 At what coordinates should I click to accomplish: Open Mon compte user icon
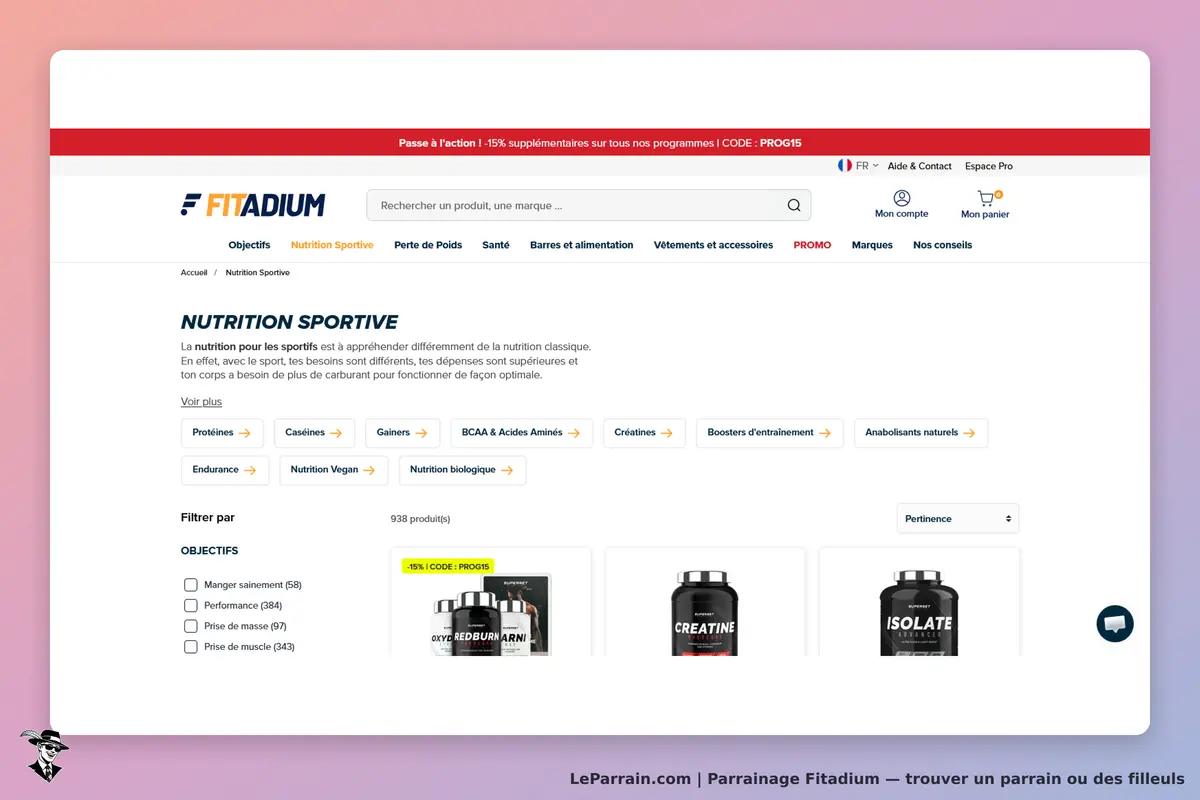(902, 198)
